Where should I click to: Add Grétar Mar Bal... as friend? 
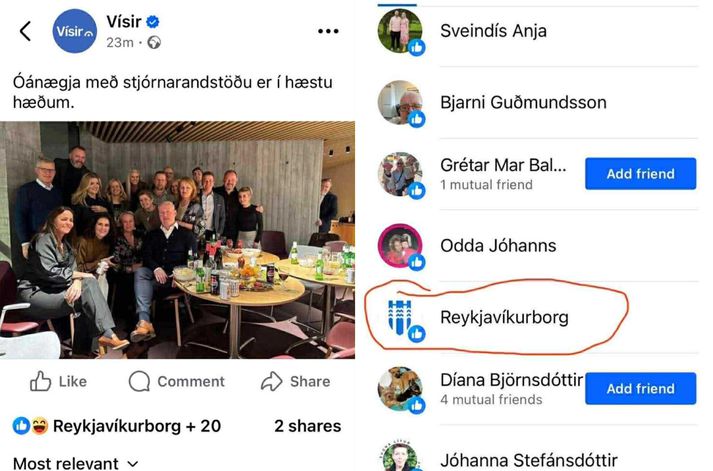pyautogui.click(x=640, y=174)
